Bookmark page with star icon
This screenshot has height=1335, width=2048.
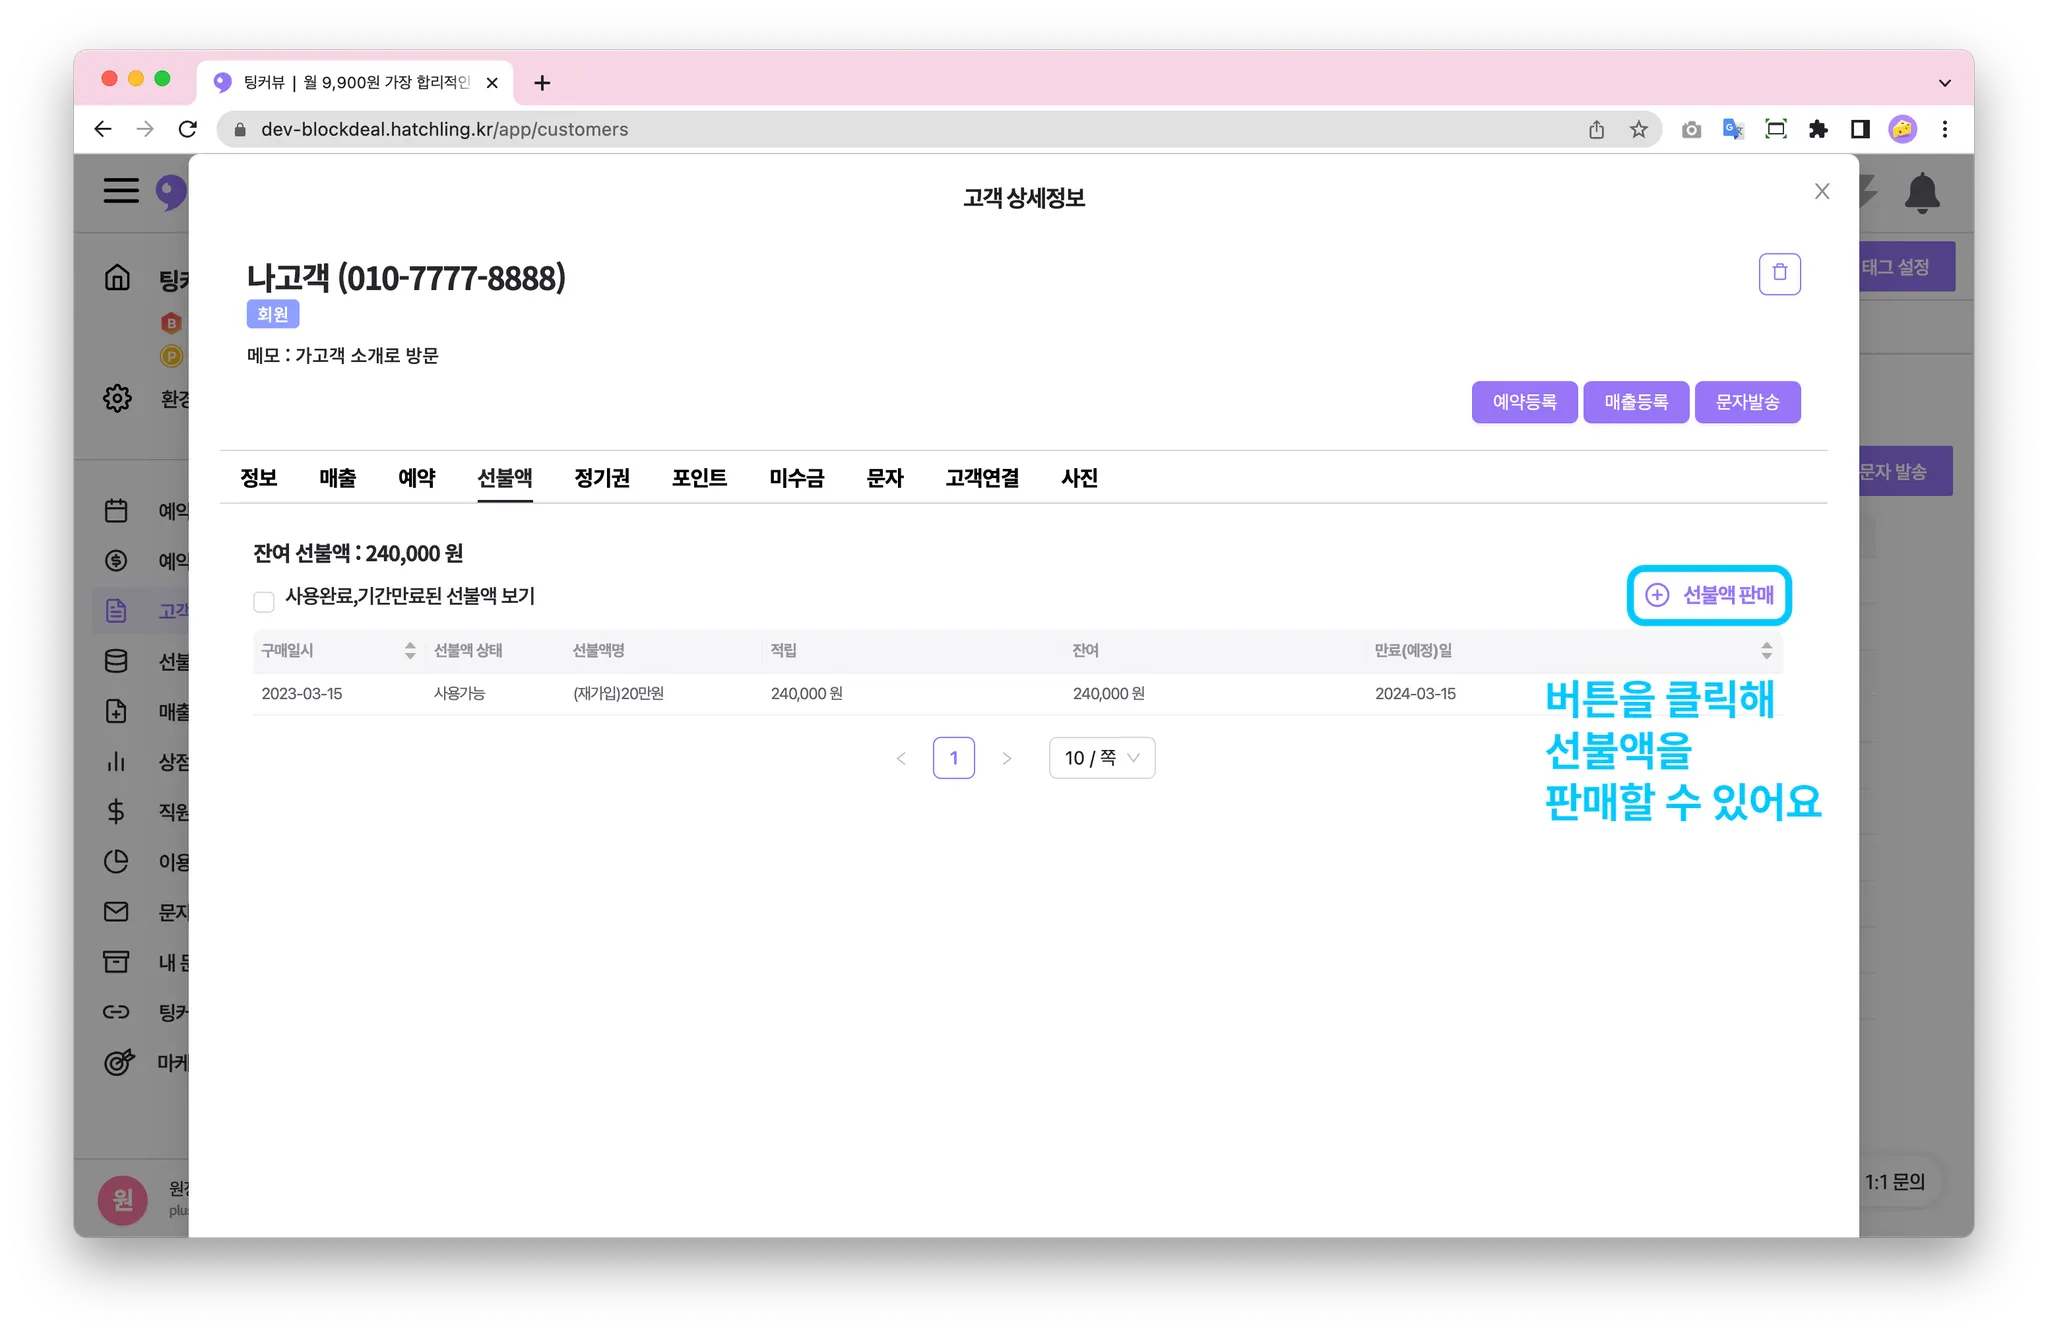(x=1638, y=129)
